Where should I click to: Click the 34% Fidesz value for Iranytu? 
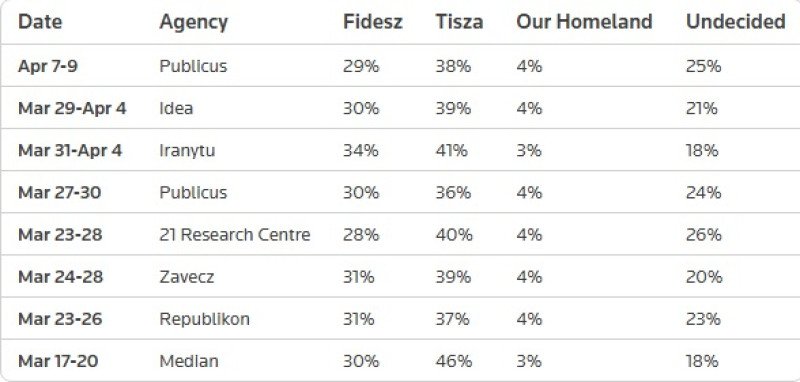point(361,150)
